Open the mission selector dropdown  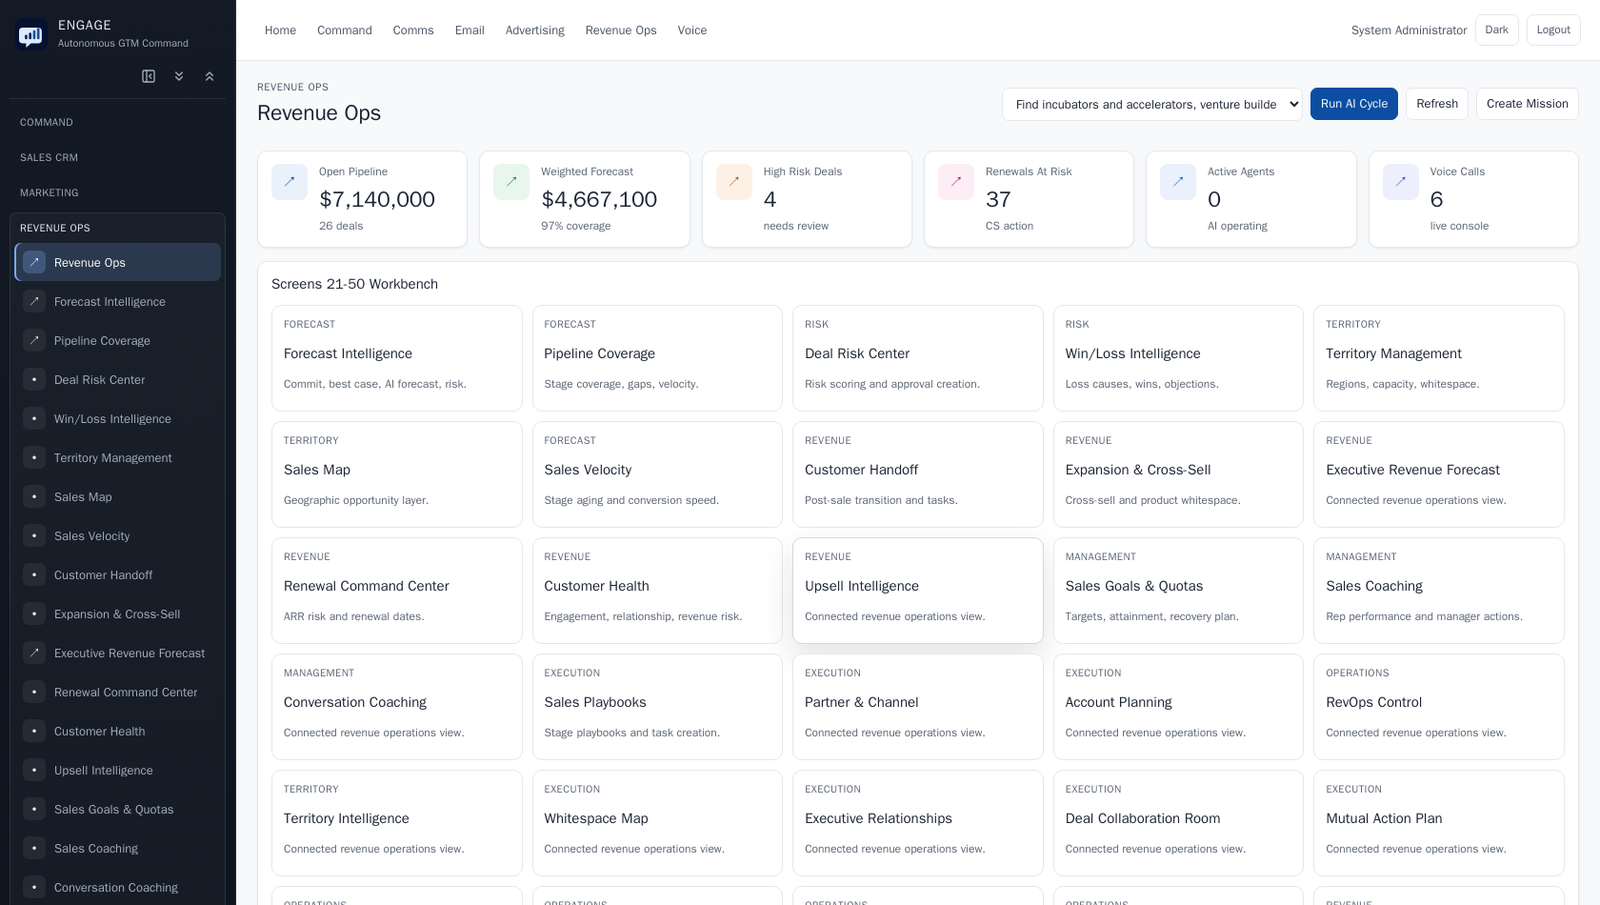click(1152, 104)
